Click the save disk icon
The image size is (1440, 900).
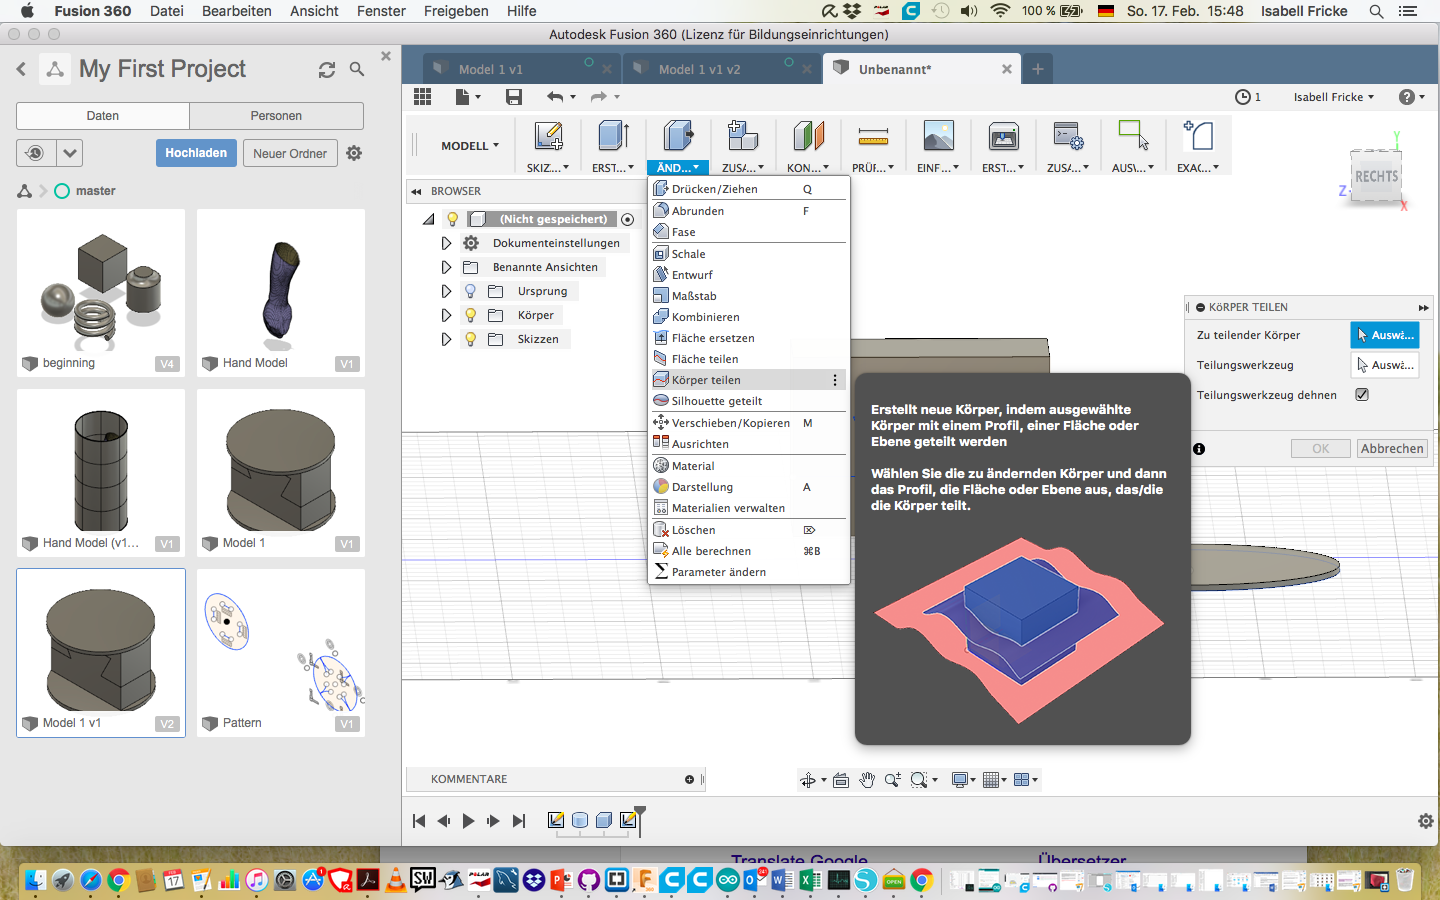point(514,97)
